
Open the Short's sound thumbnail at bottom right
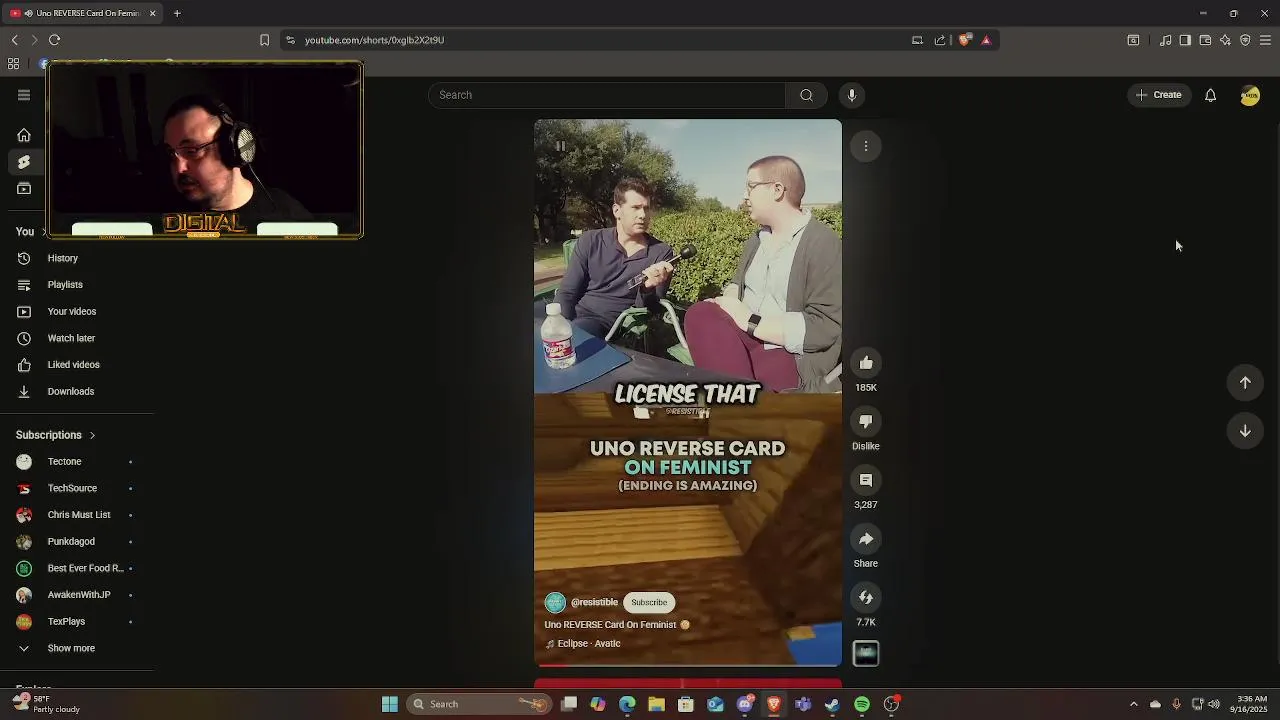pyautogui.click(x=866, y=654)
